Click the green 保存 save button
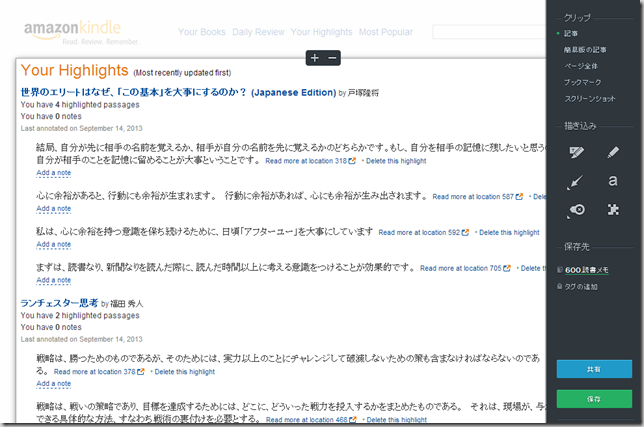Screen dimensions: 644x427 (x=594, y=399)
